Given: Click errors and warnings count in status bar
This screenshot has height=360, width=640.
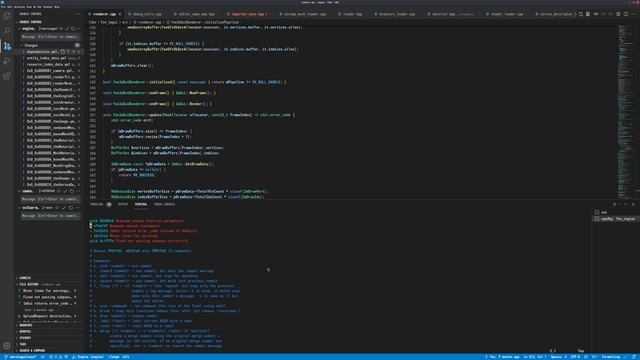Looking at the screenshot, I should [58, 357].
